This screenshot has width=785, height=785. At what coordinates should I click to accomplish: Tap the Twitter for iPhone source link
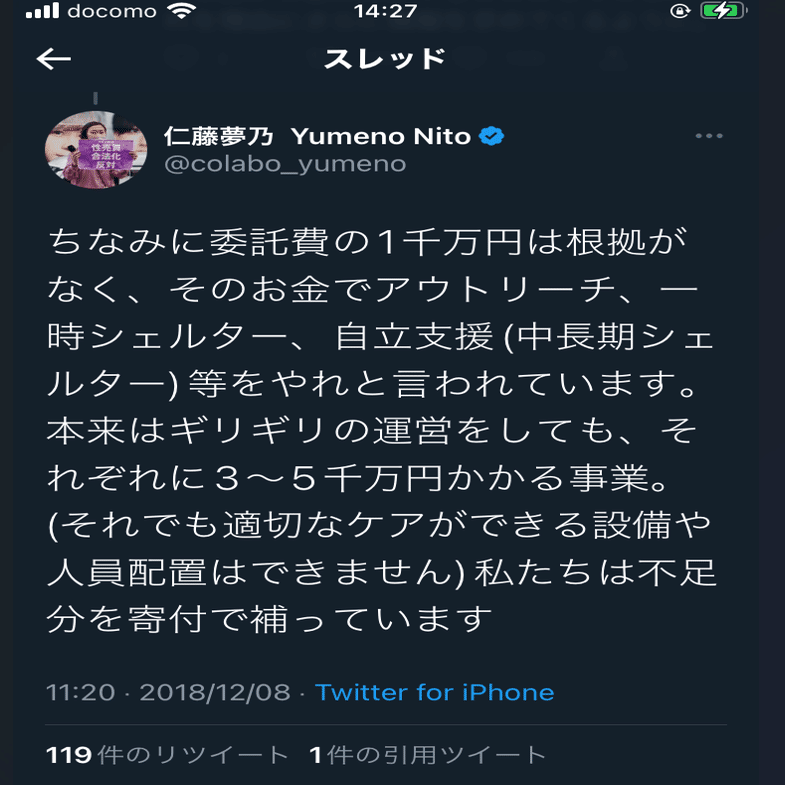coord(434,692)
